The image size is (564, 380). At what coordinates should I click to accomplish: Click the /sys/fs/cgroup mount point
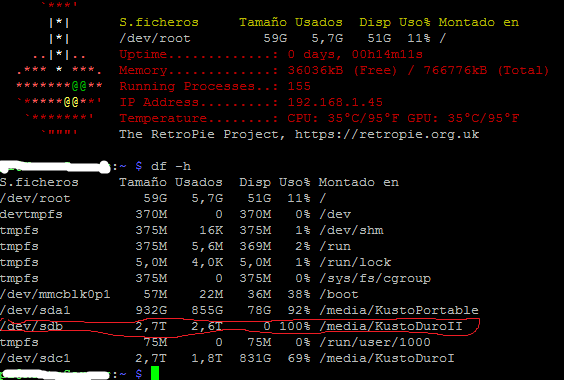pyautogui.click(x=375, y=279)
